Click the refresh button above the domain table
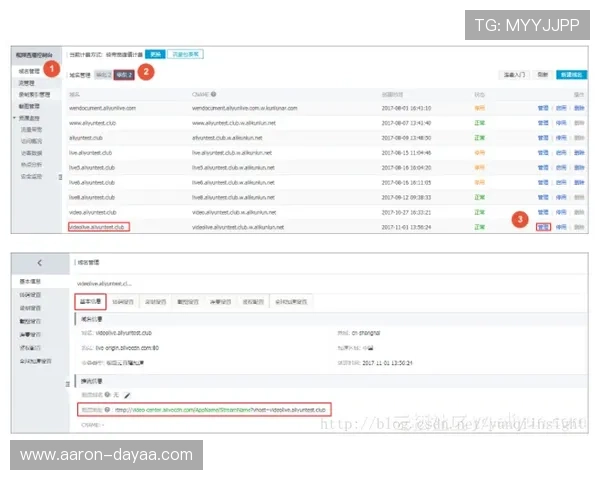Screen dimensions: 600x480 (543, 75)
